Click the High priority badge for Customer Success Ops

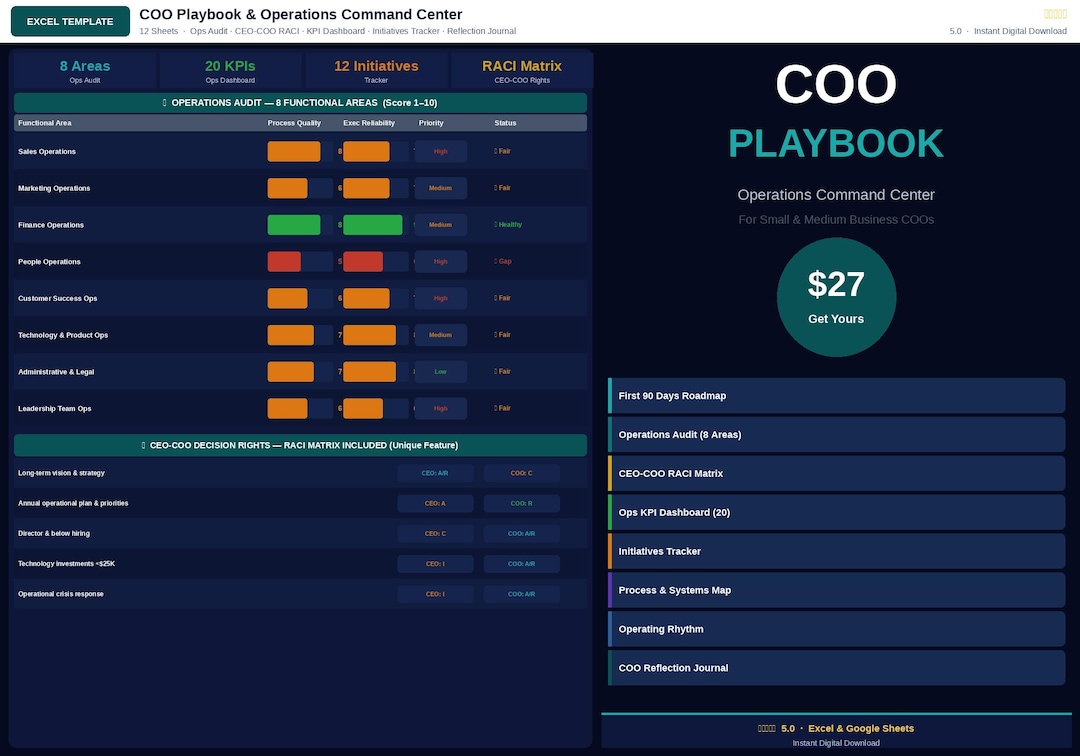click(441, 298)
